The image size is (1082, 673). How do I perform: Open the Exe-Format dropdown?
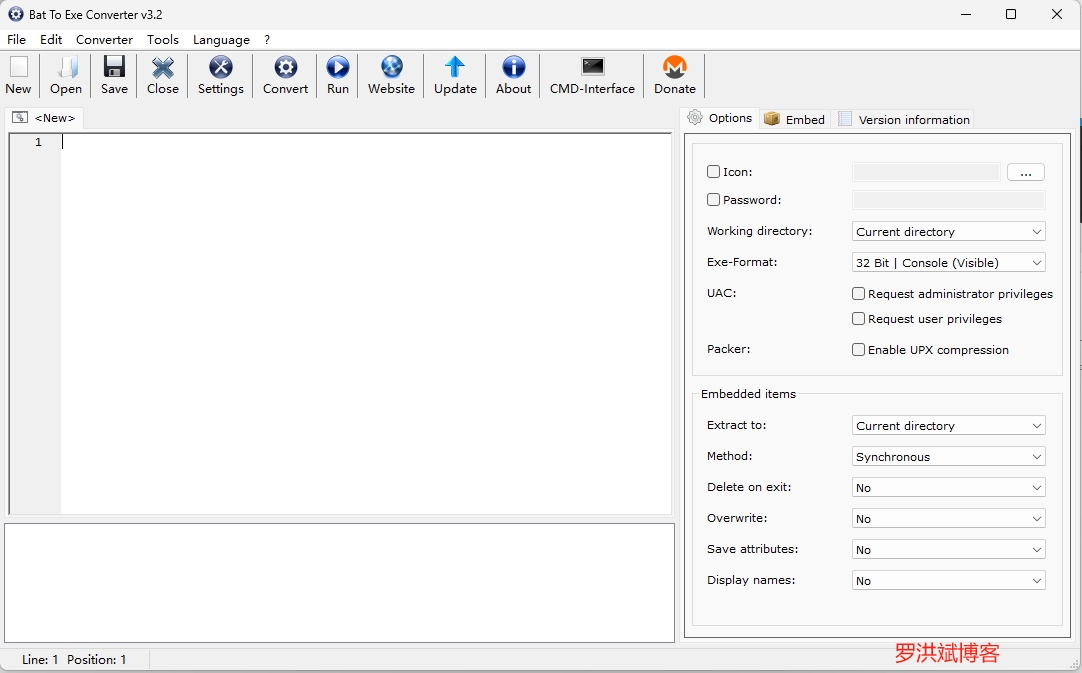tap(949, 262)
